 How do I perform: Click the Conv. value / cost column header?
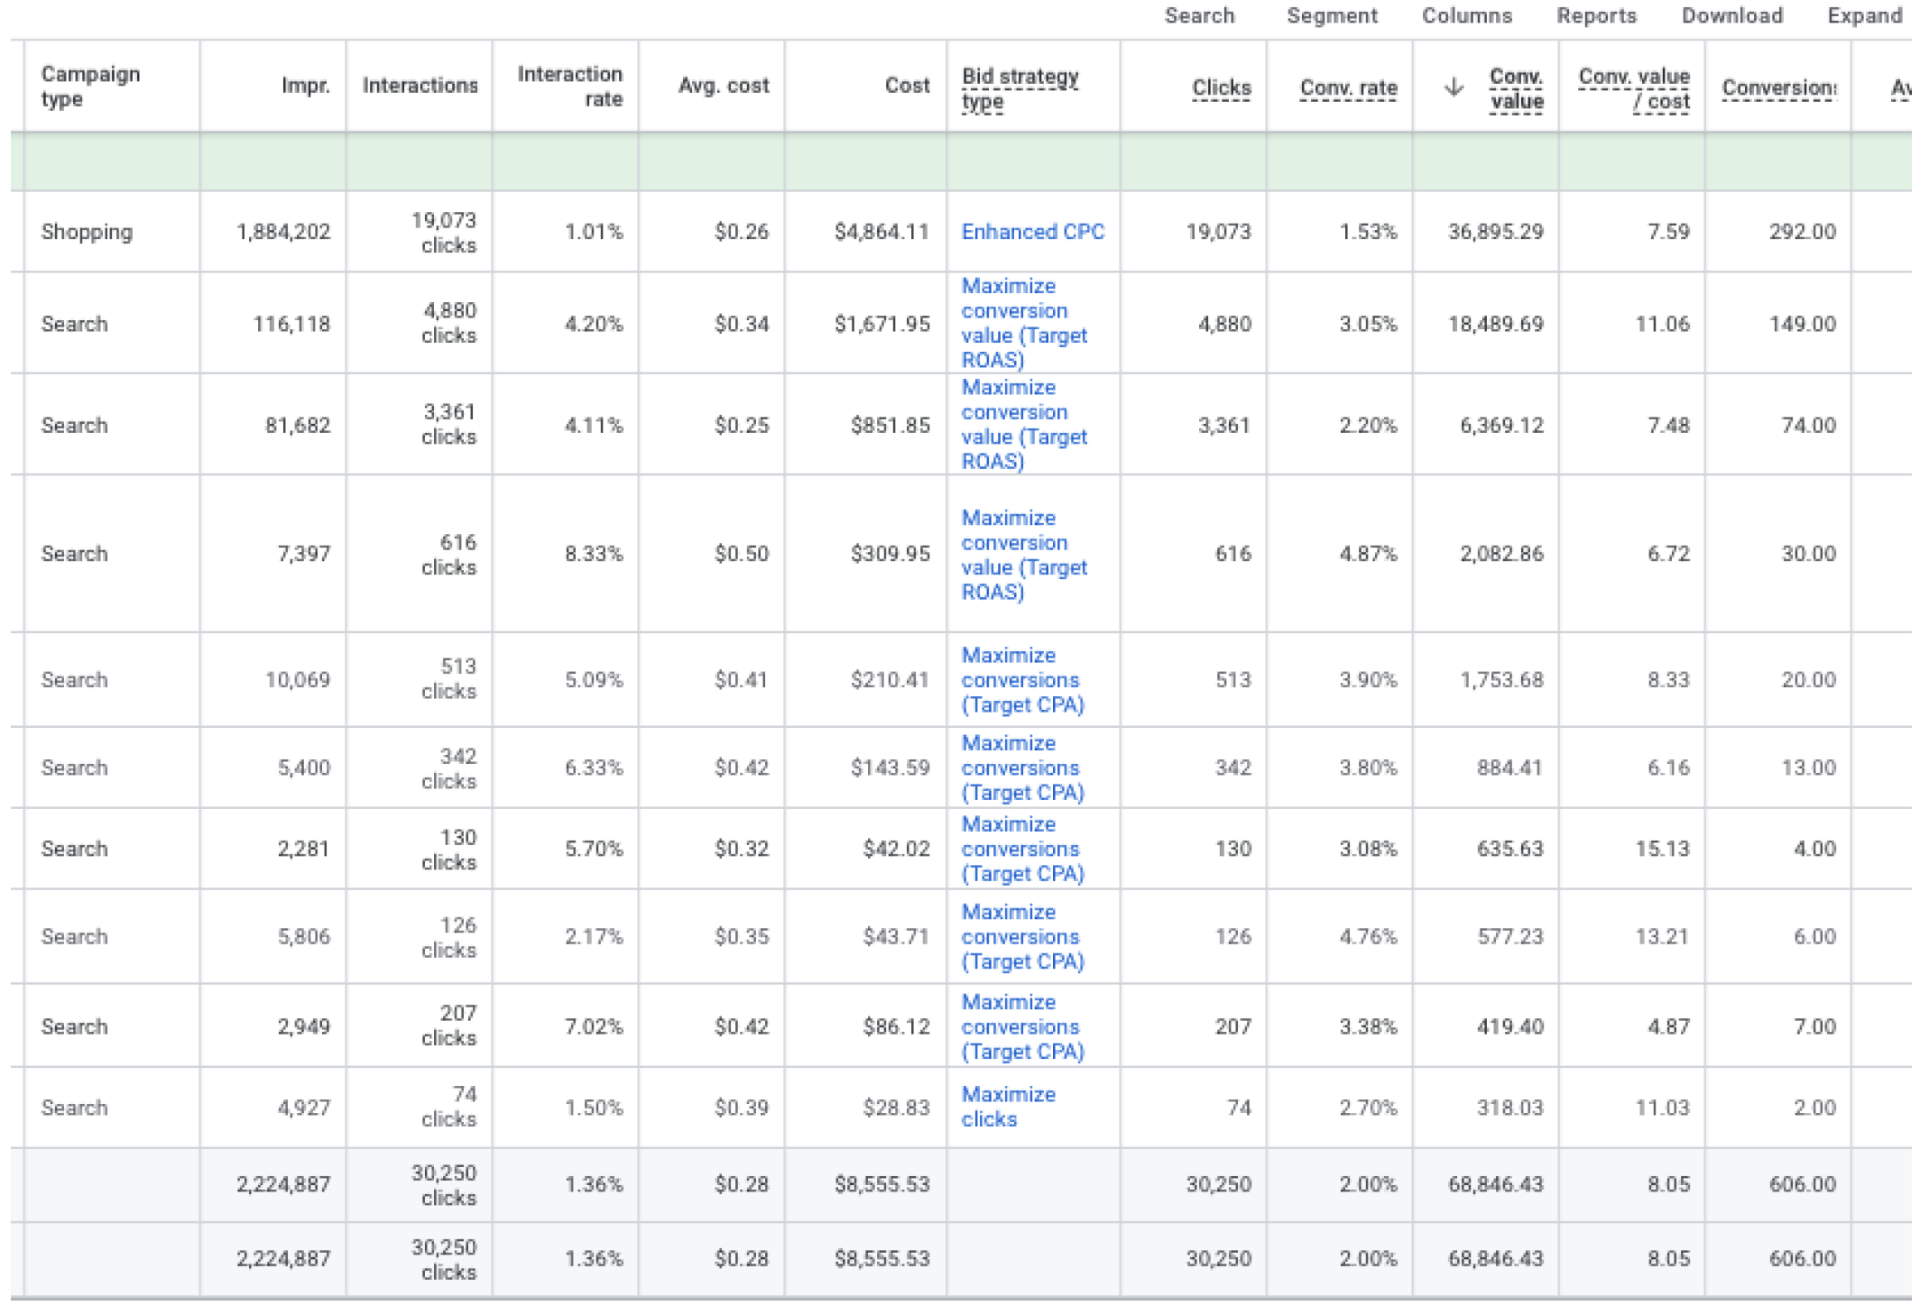[x=1634, y=88]
